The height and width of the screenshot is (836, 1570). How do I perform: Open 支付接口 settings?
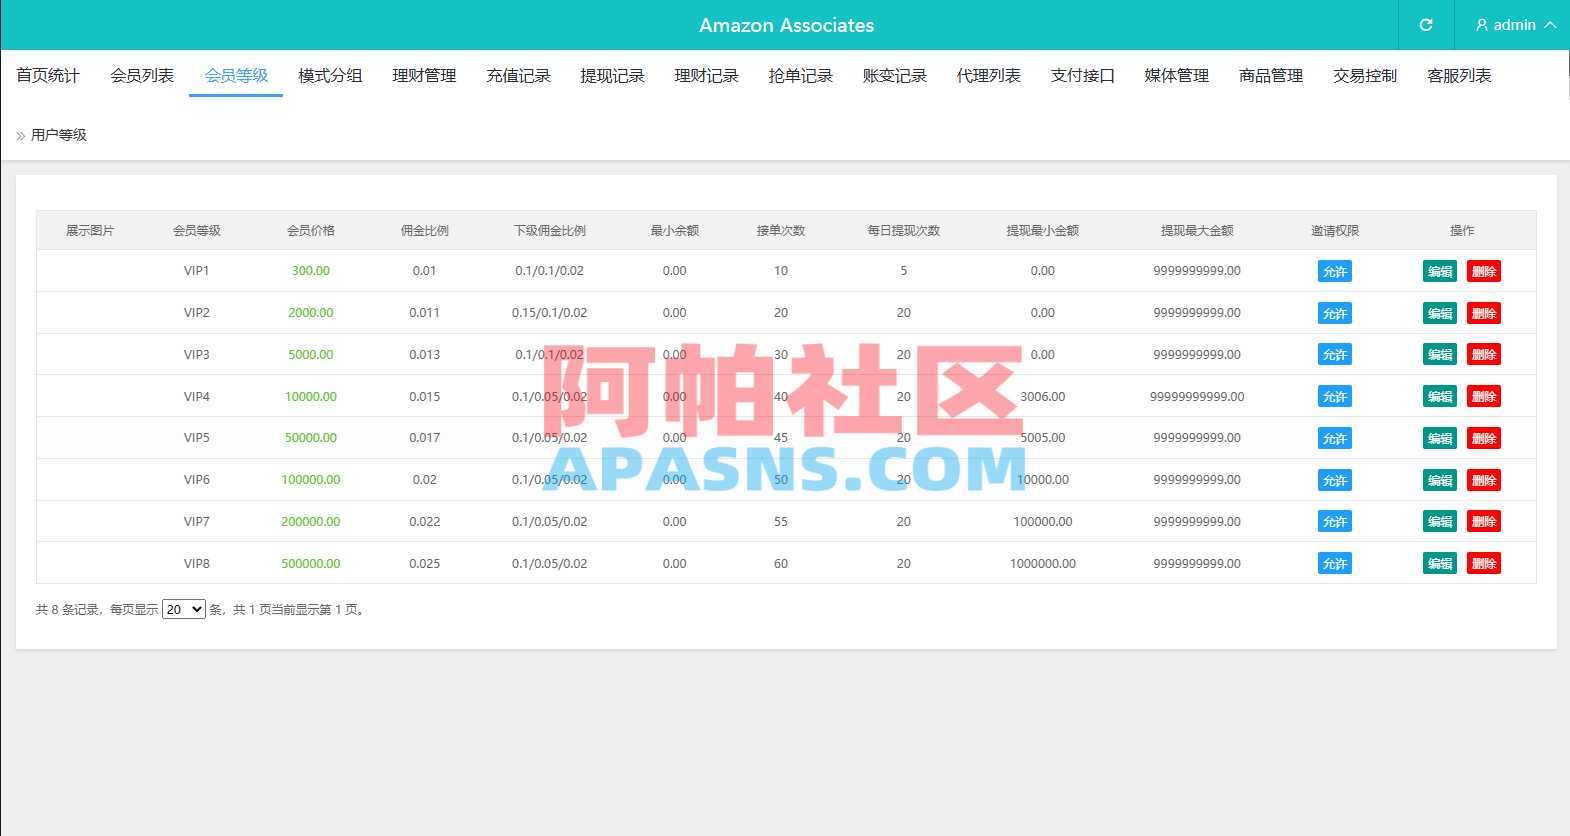coord(1082,75)
